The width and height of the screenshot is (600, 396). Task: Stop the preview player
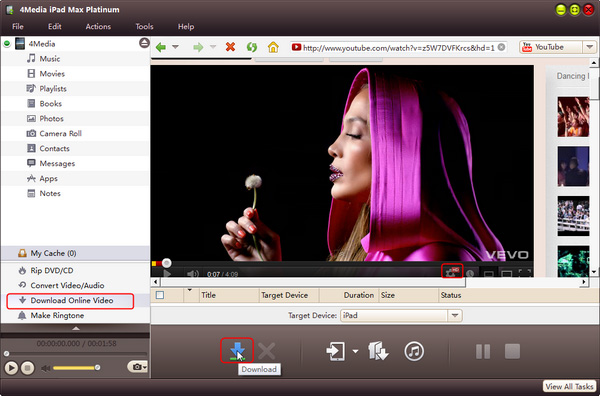27,368
